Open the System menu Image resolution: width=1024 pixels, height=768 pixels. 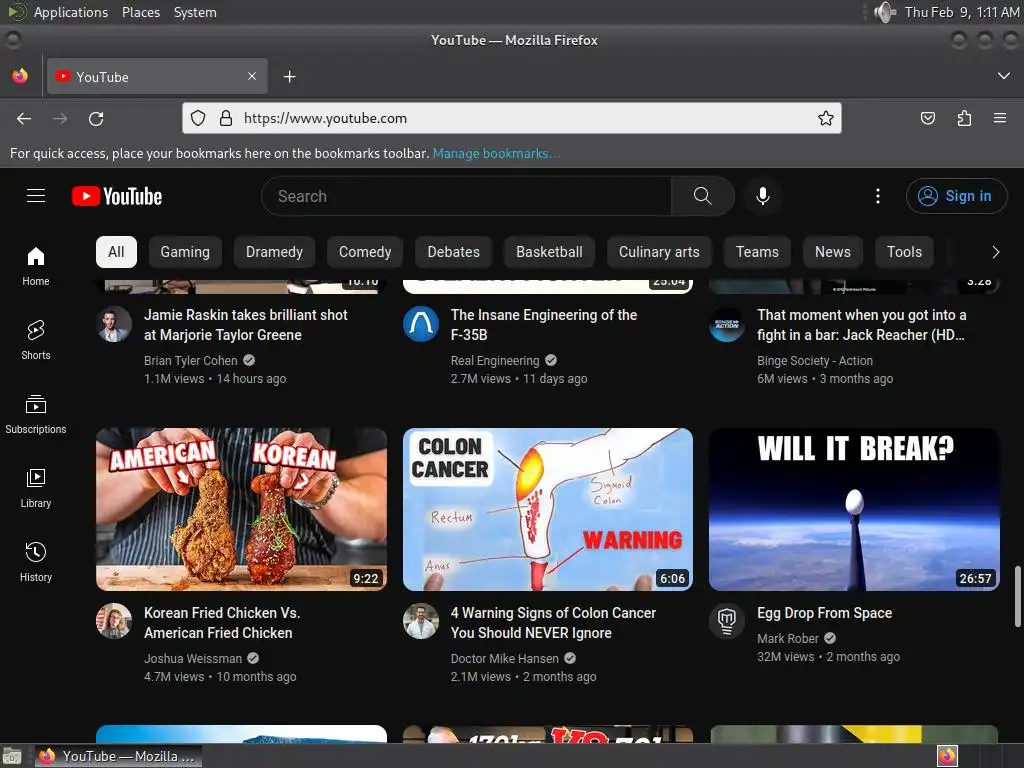coord(195,12)
